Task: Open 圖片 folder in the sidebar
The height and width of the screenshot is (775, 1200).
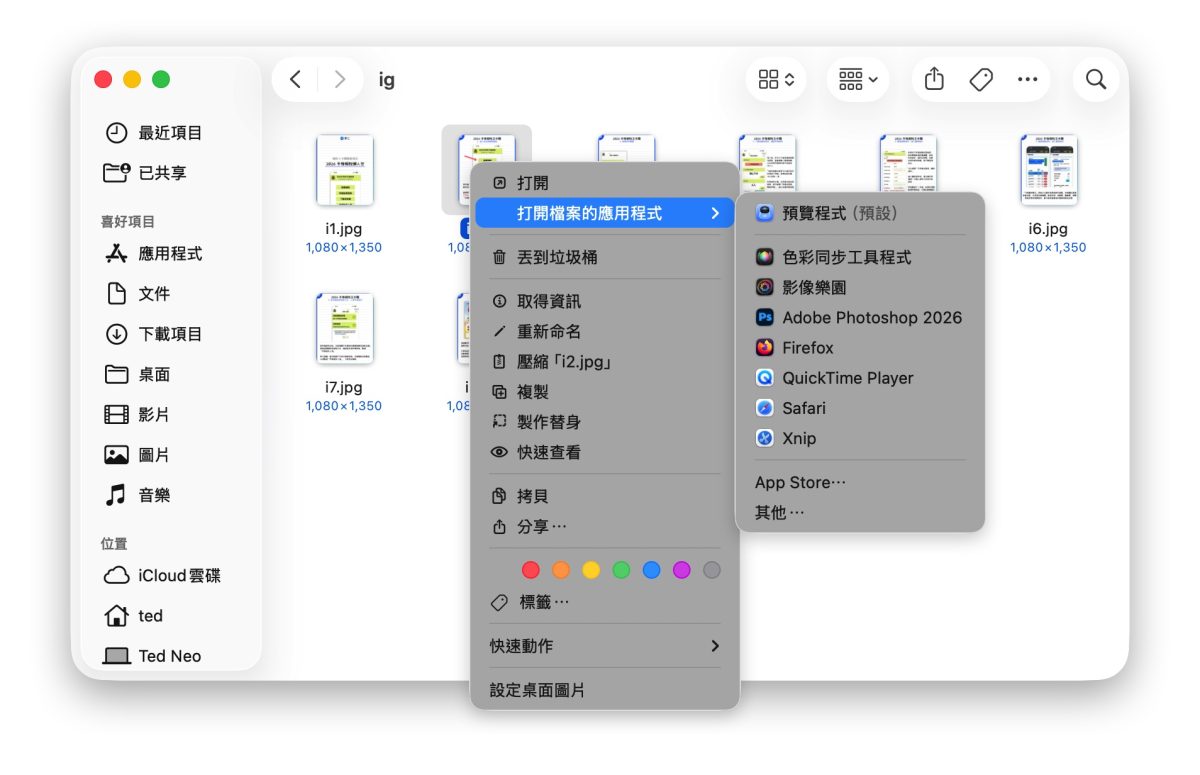Action: coord(170,455)
